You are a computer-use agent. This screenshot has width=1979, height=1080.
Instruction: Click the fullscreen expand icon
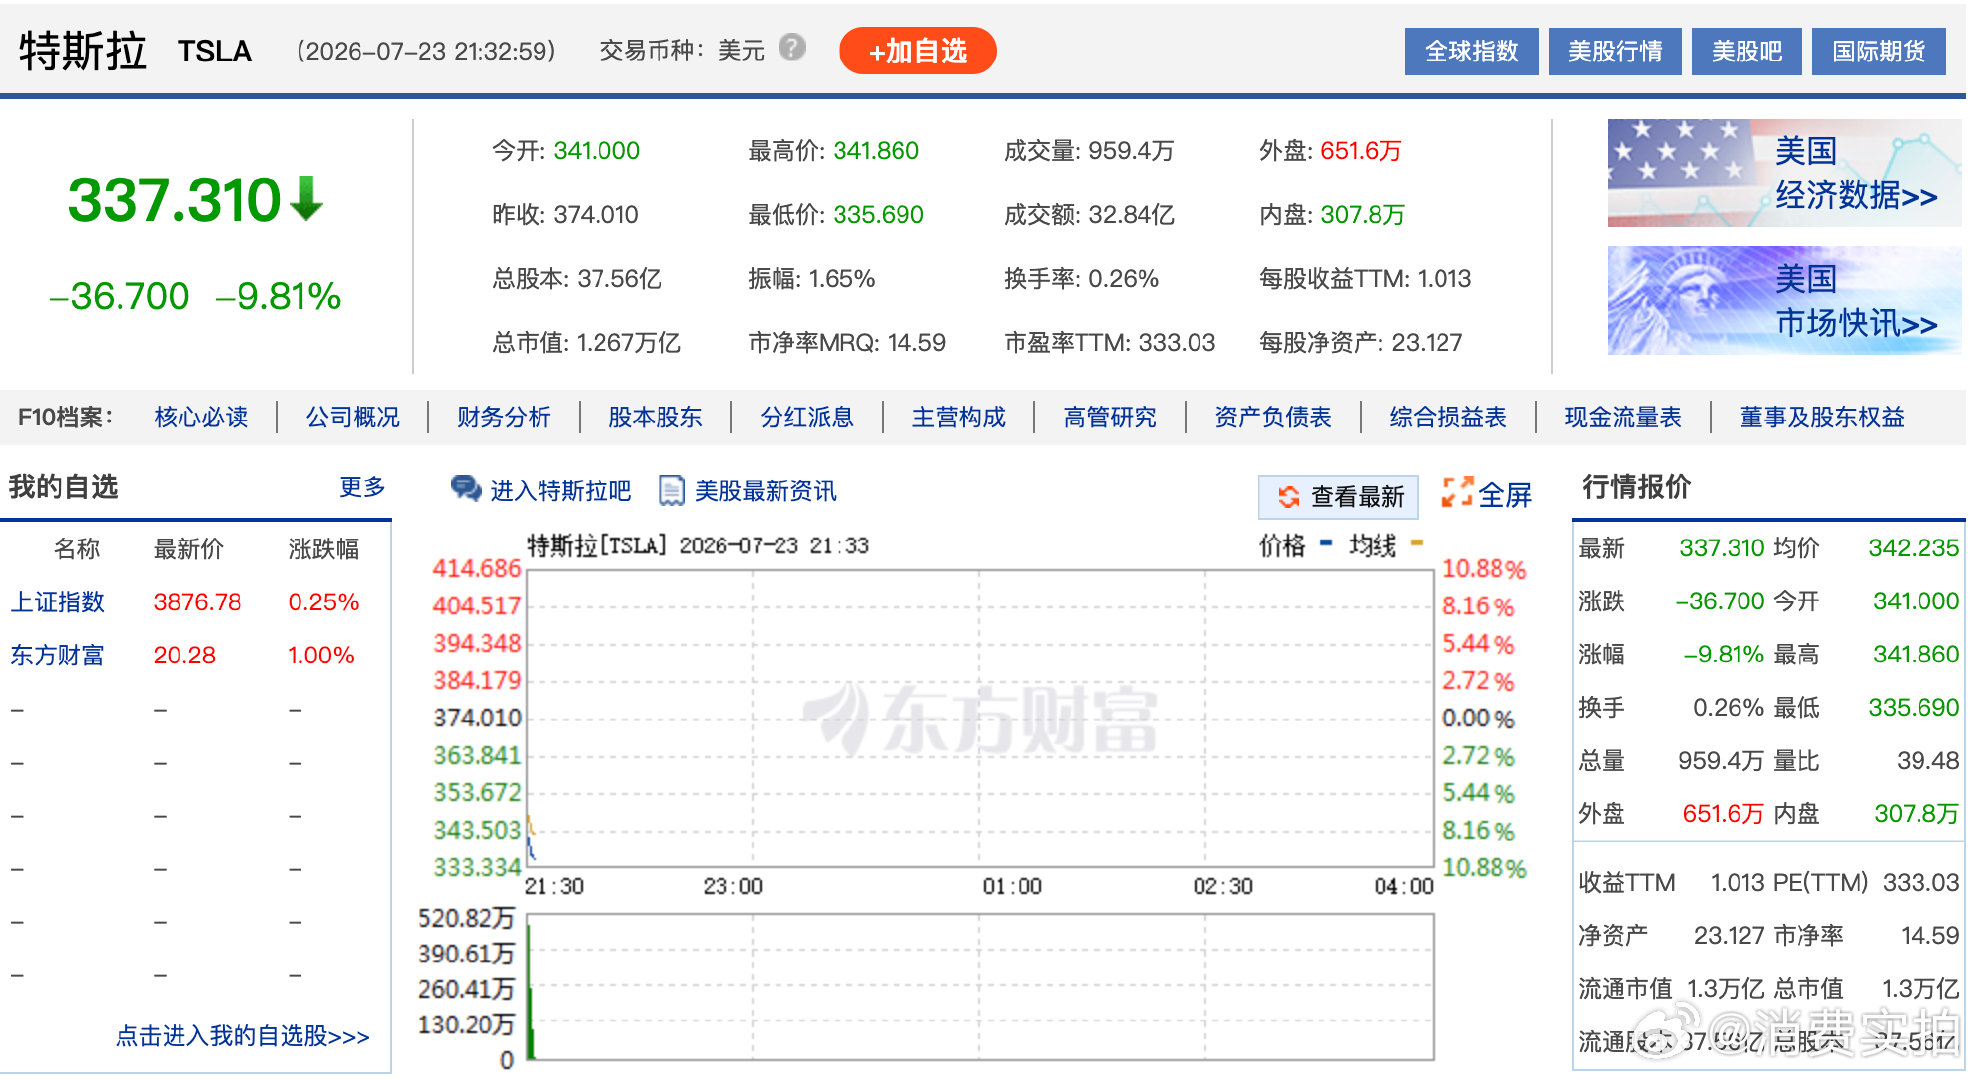(1457, 492)
